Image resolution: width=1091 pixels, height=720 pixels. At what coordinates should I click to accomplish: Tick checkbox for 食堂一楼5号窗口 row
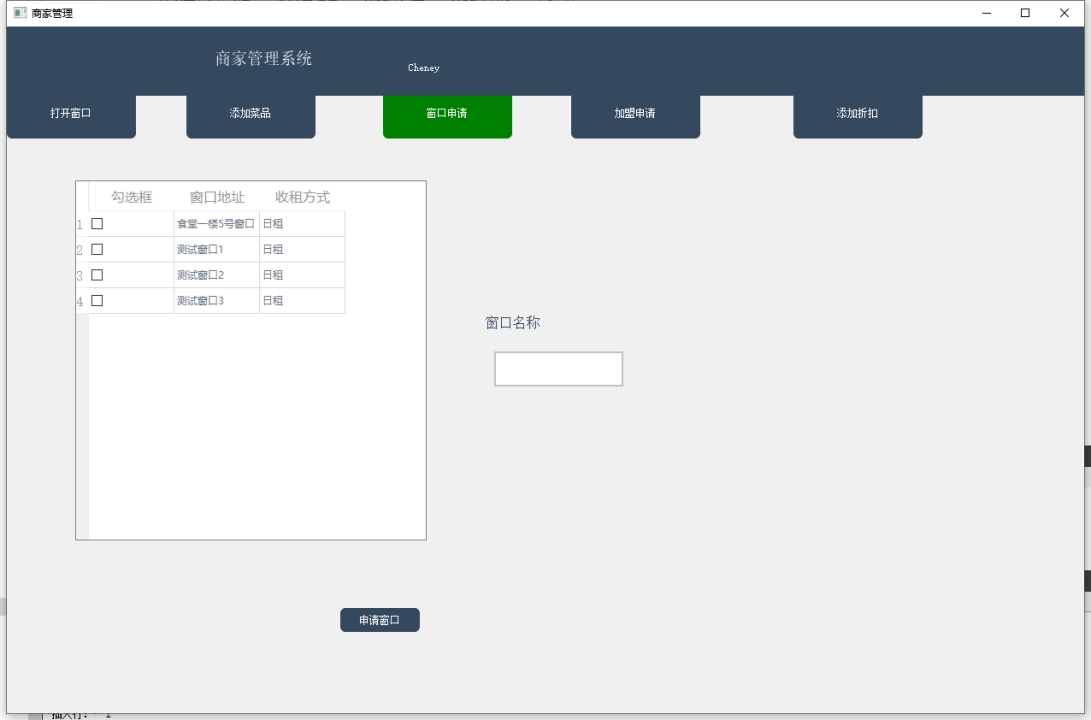97,223
